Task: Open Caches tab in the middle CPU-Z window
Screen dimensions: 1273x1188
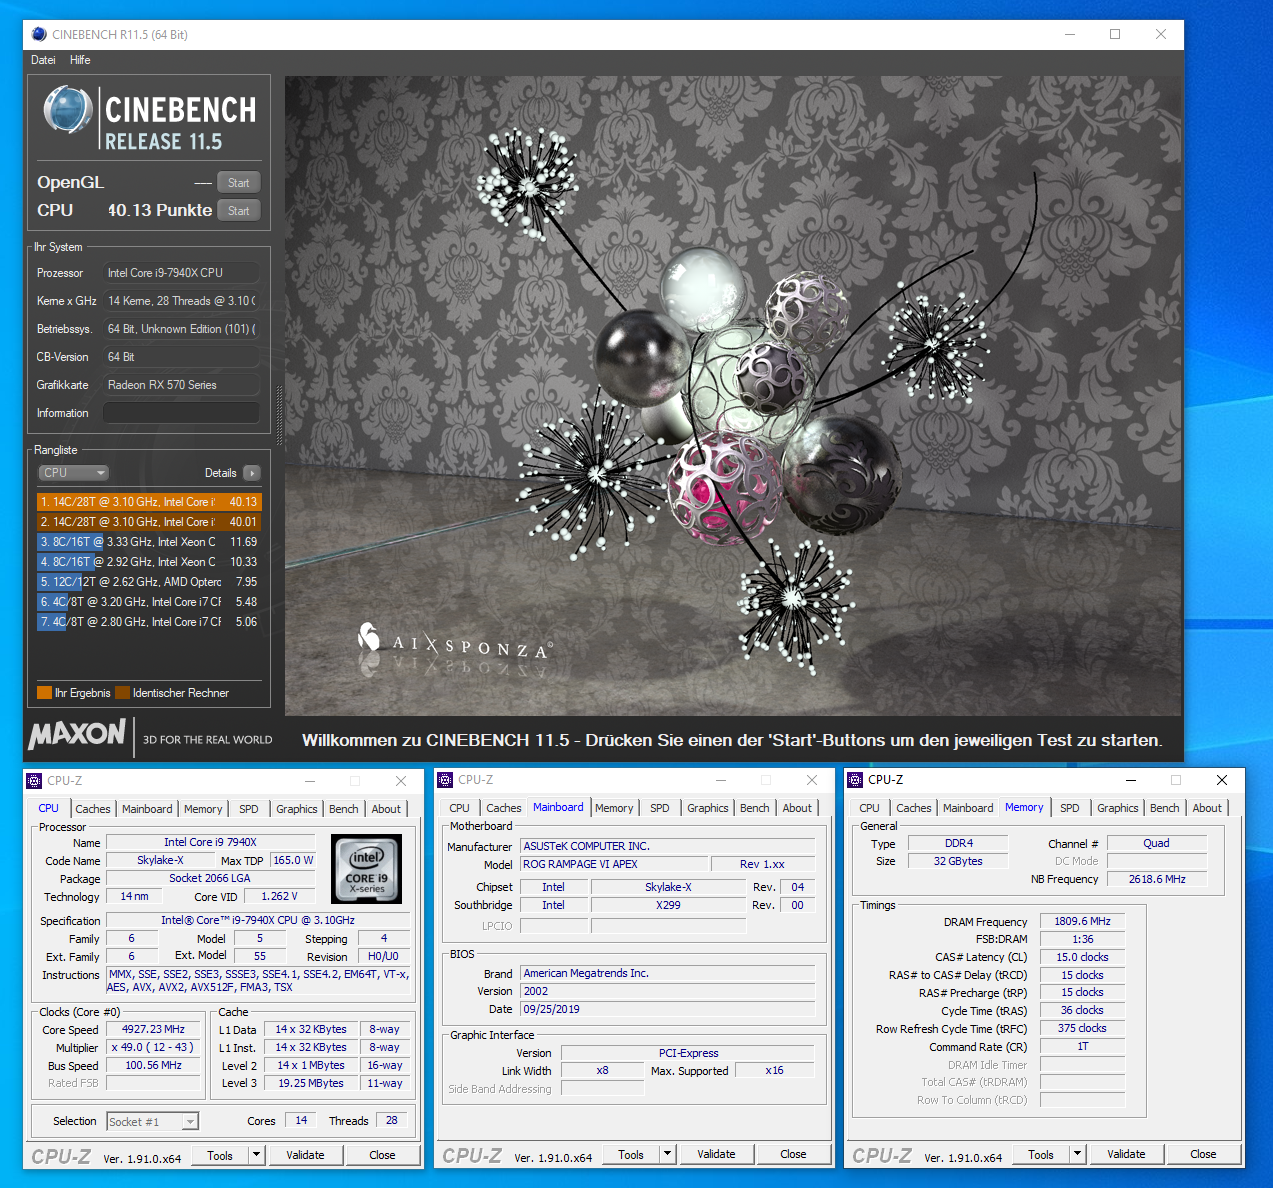Action: [504, 808]
